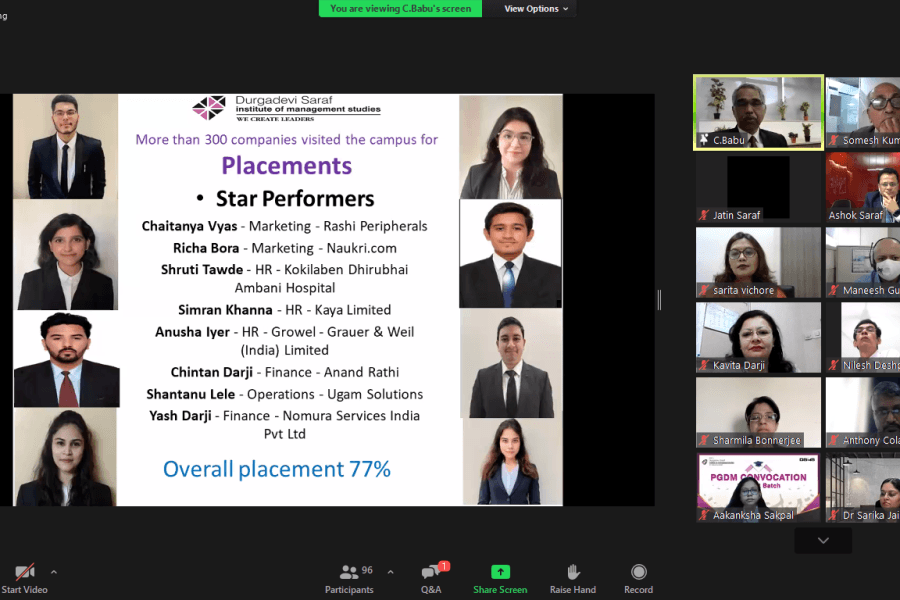This screenshot has width=900, height=600.
Task: Show more participants with the gallery down arrow
Action: pos(823,540)
